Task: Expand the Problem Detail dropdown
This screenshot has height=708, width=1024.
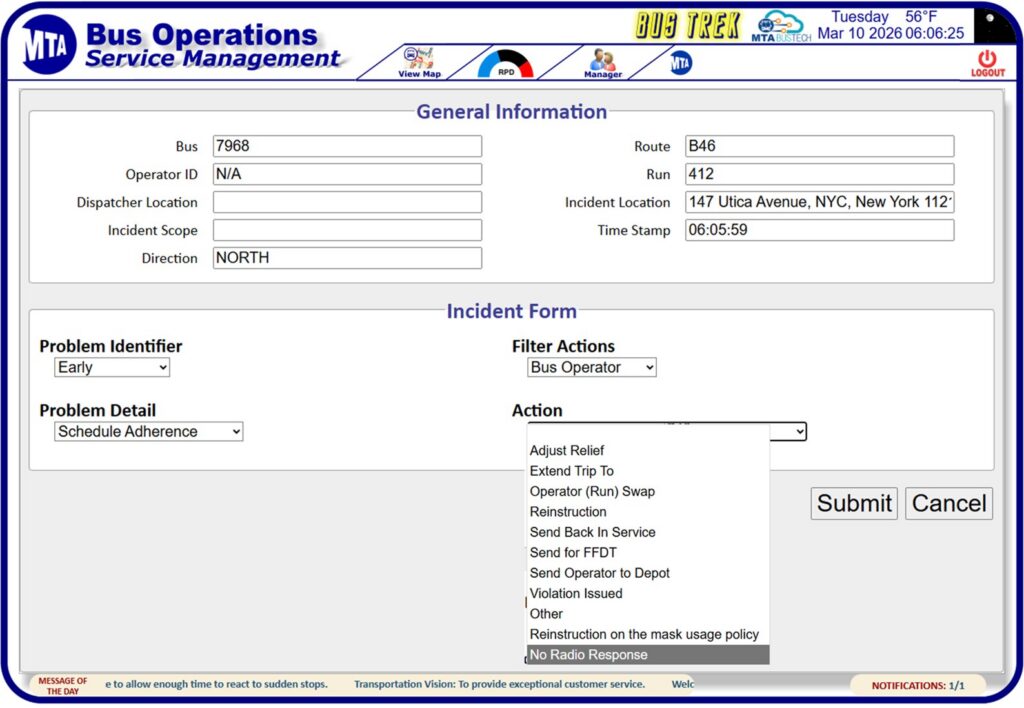Action: coord(148,432)
